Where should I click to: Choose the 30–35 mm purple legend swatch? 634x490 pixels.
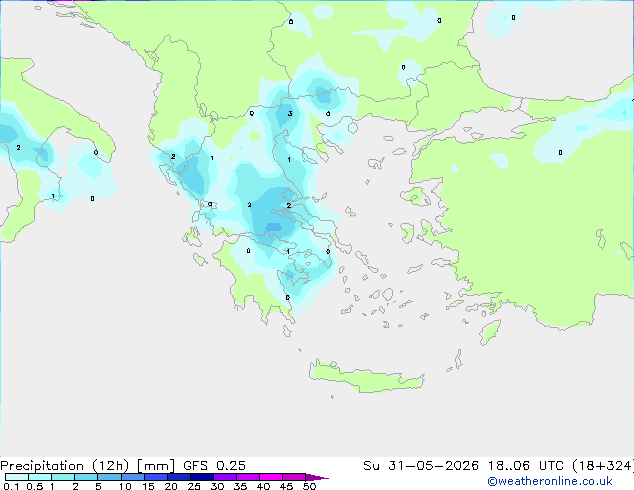(x=225, y=477)
